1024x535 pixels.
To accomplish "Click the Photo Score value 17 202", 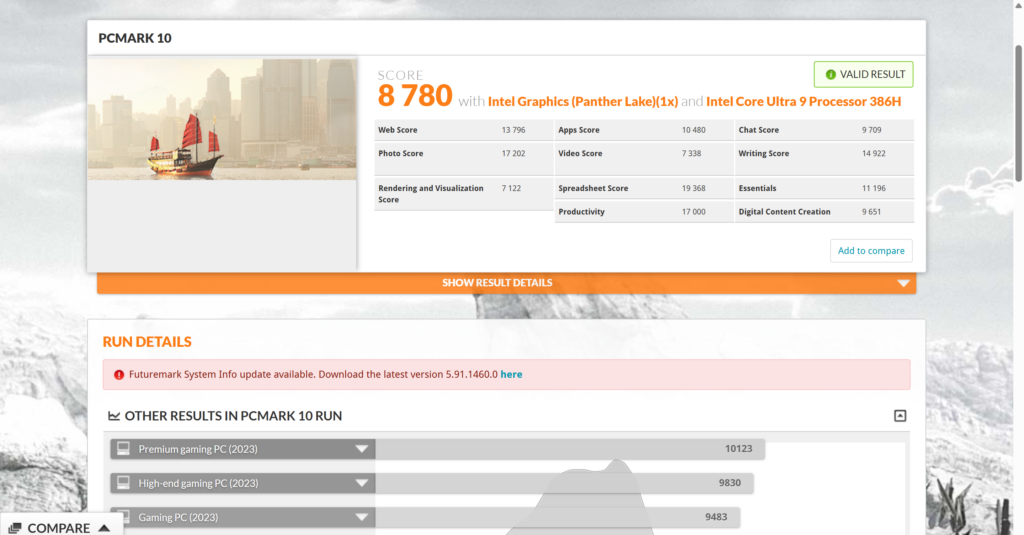I will pyautogui.click(x=513, y=154).
